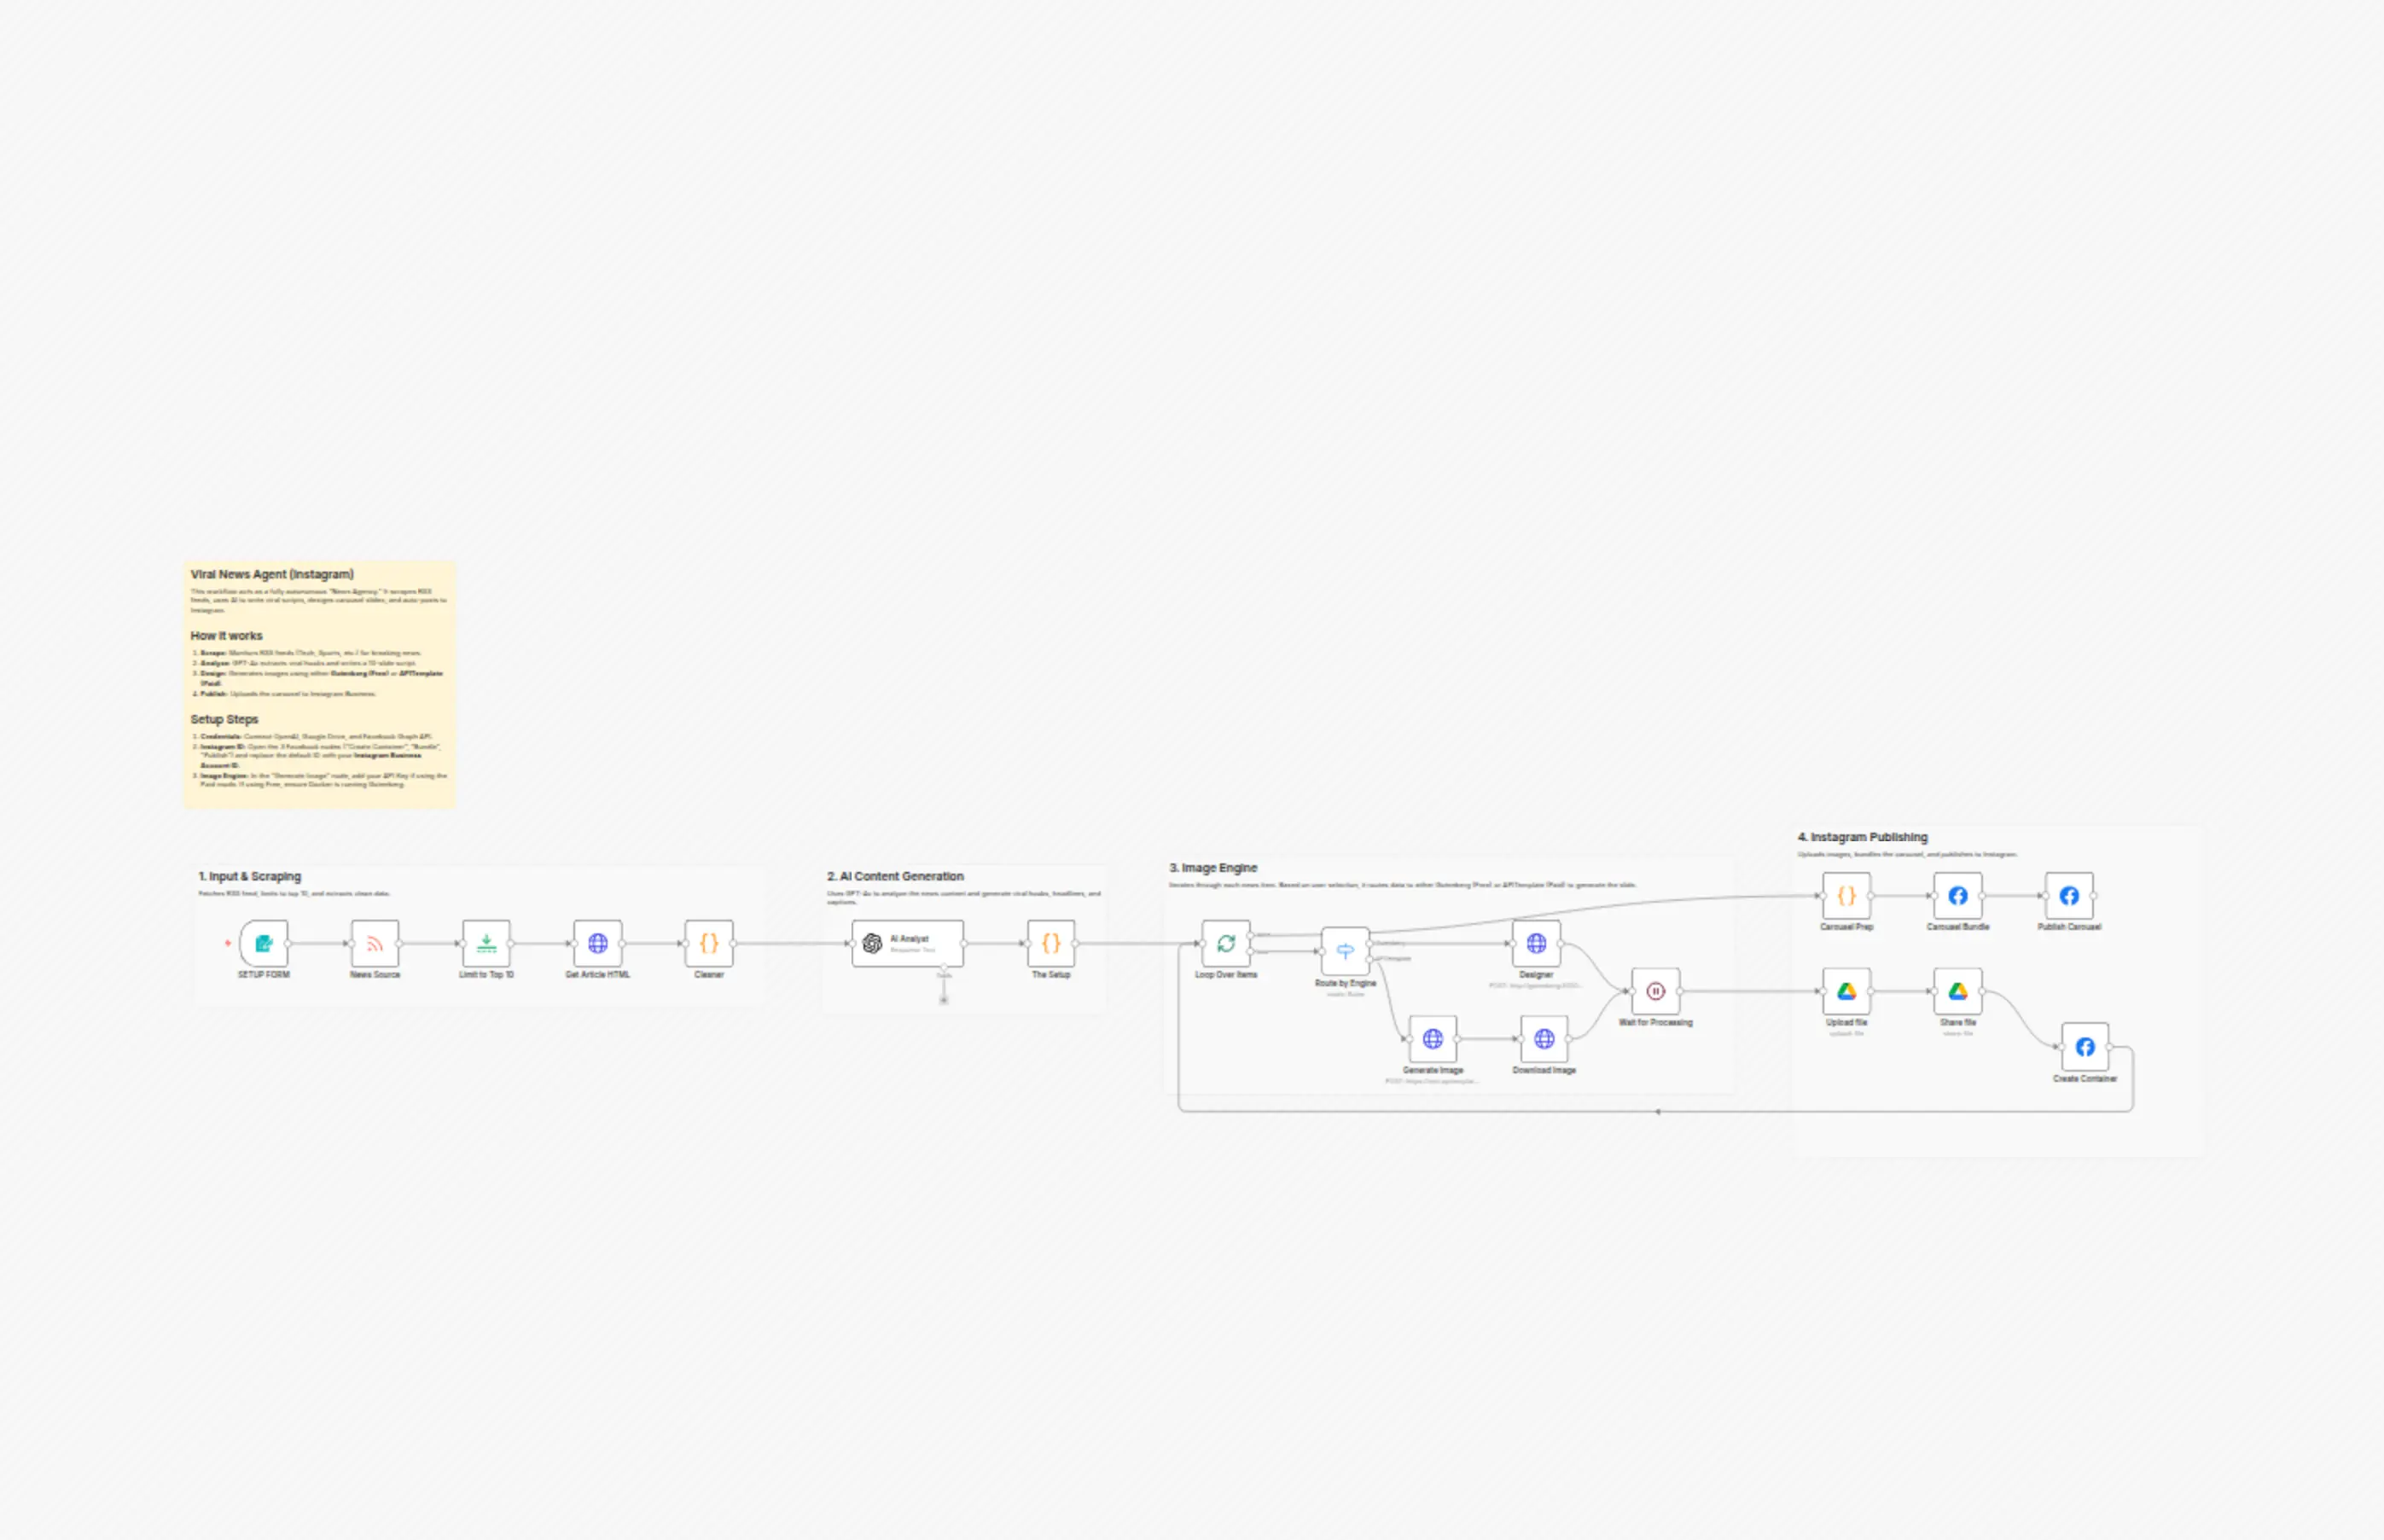Select the Create Container Facebook node

(2085, 1047)
